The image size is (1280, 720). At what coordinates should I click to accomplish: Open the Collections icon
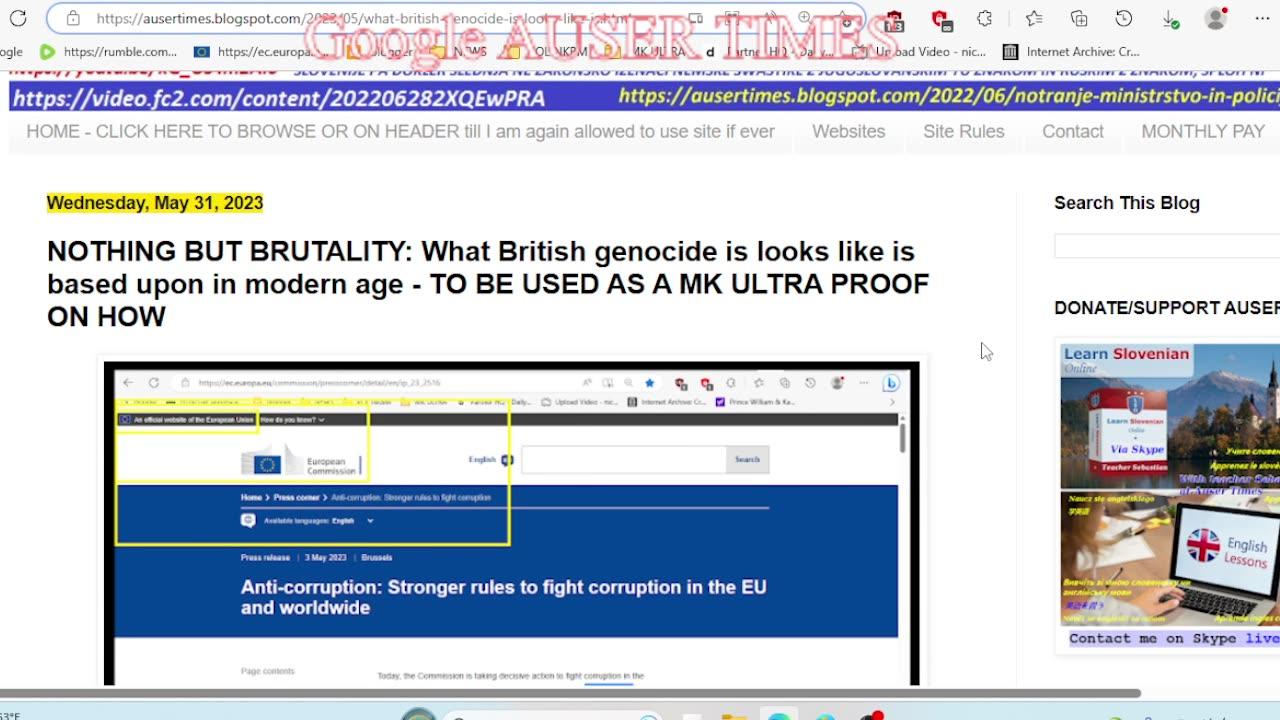tap(1080, 18)
